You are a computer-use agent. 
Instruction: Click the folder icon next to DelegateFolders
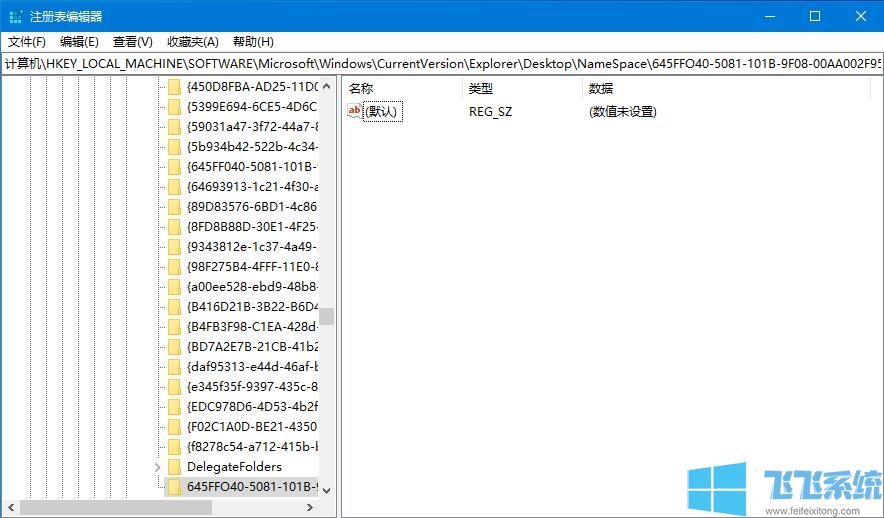174,467
